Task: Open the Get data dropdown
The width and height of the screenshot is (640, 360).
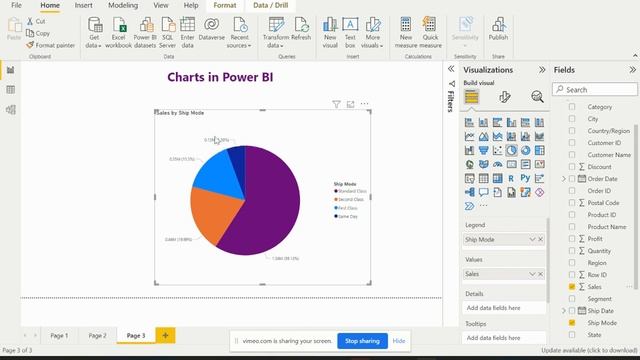Action: click(x=94, y=33)
